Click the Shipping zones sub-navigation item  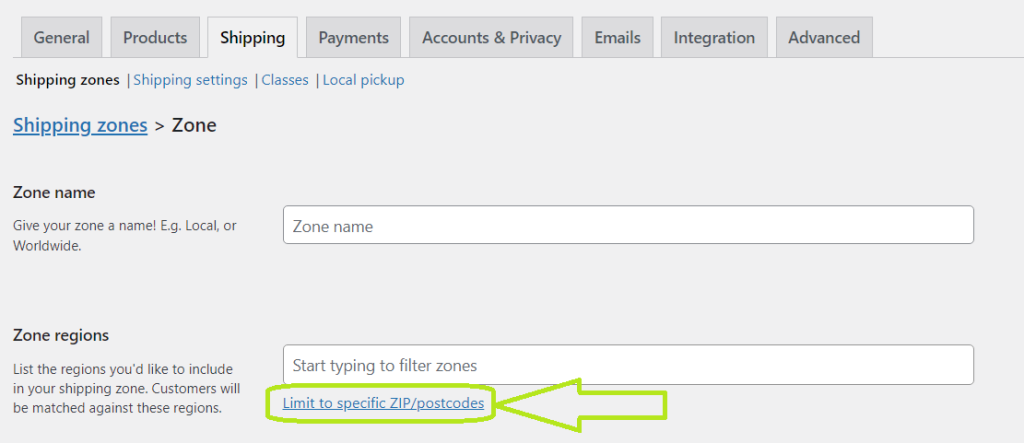click(67, 80)
